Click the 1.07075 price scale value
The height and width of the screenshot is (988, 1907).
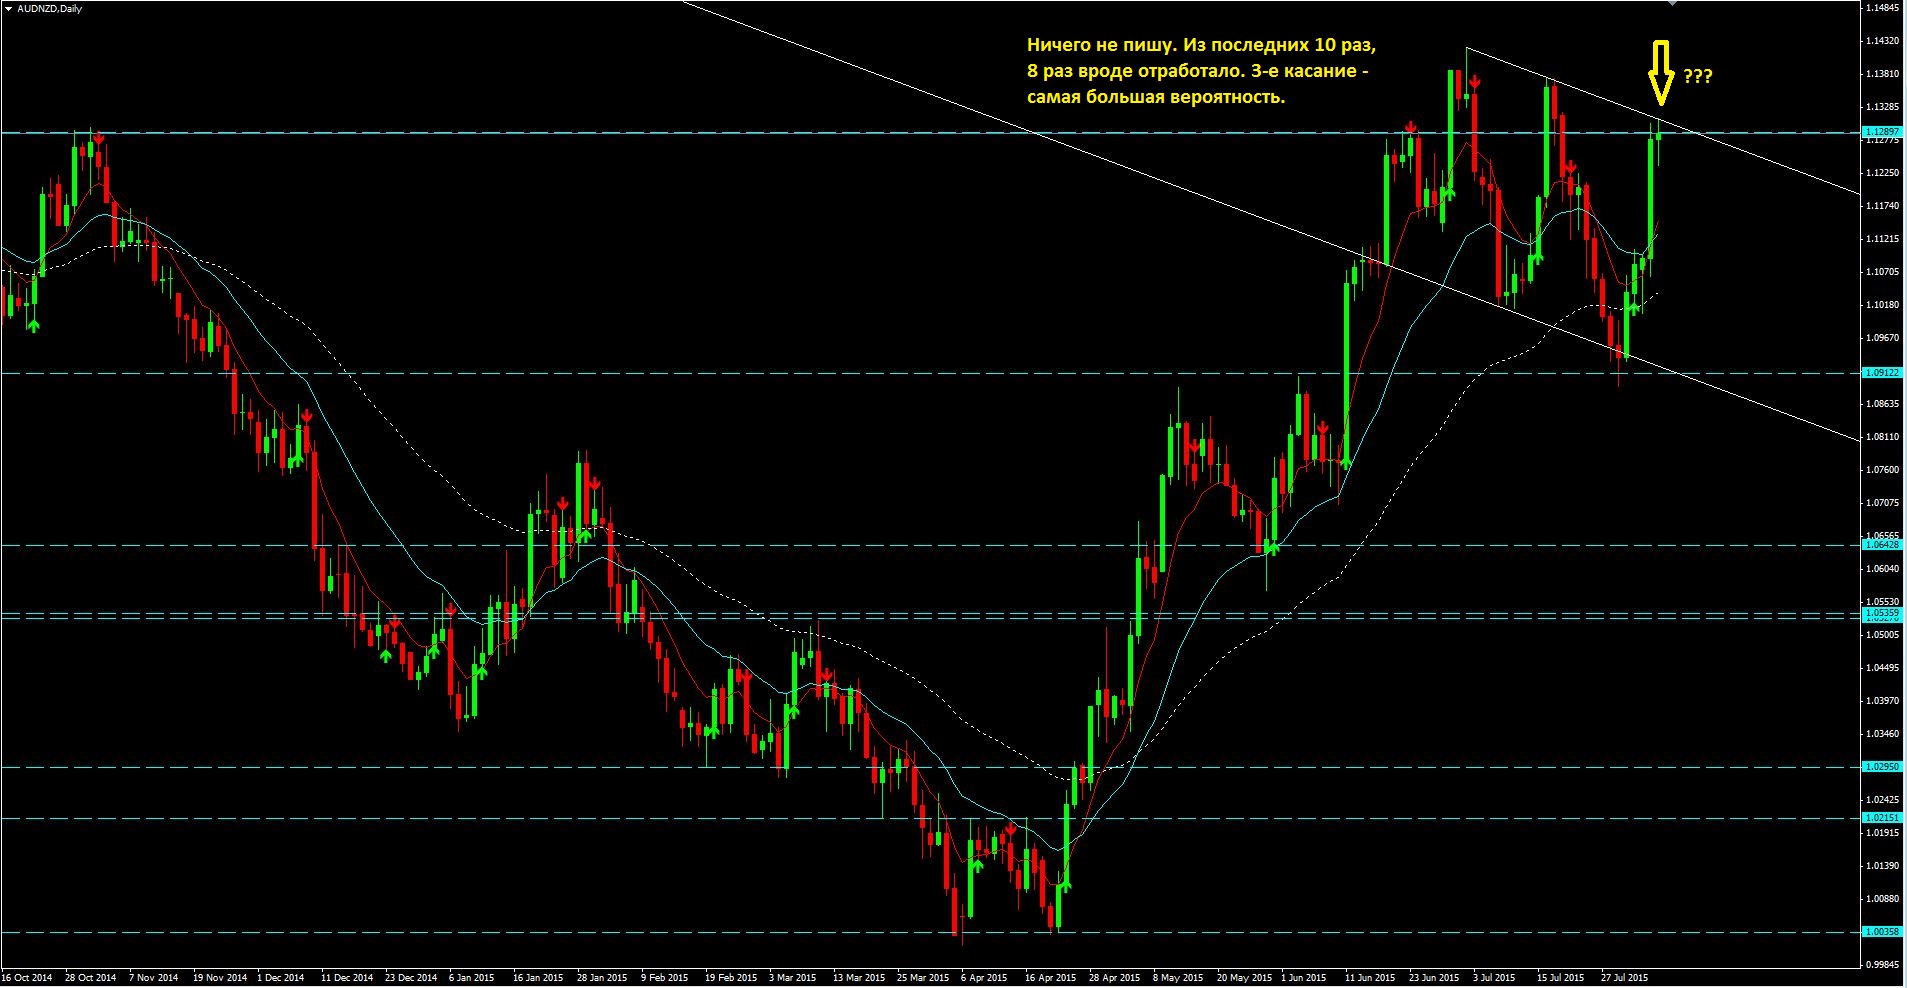[1883, 503]
